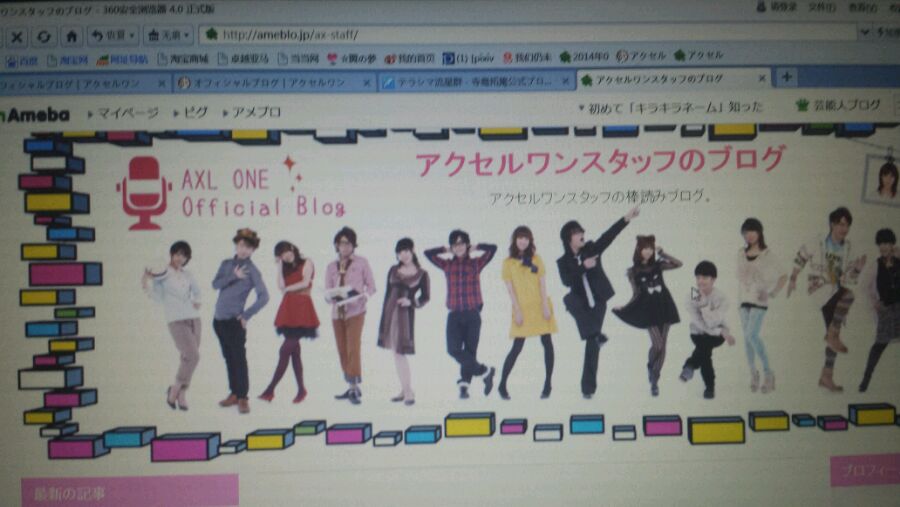Viewport: 900px width, 507px height.
Task: Open the second bookmark with blue text
Action: (68, 60)
